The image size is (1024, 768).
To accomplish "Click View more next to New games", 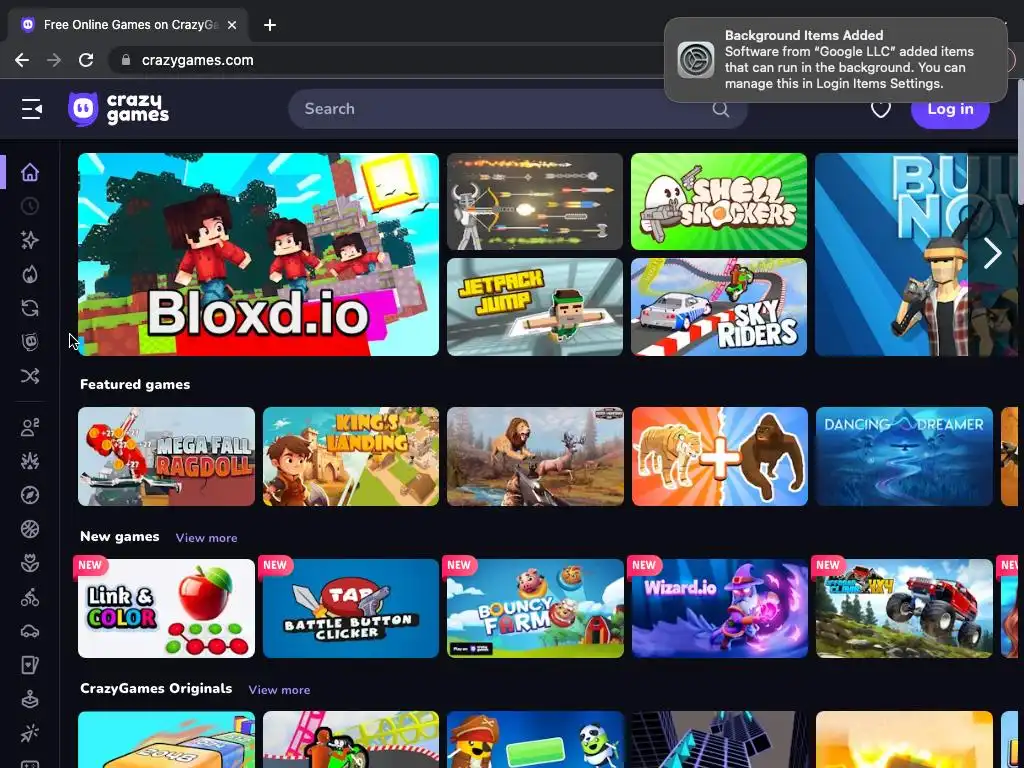I will tap(206, 538).
